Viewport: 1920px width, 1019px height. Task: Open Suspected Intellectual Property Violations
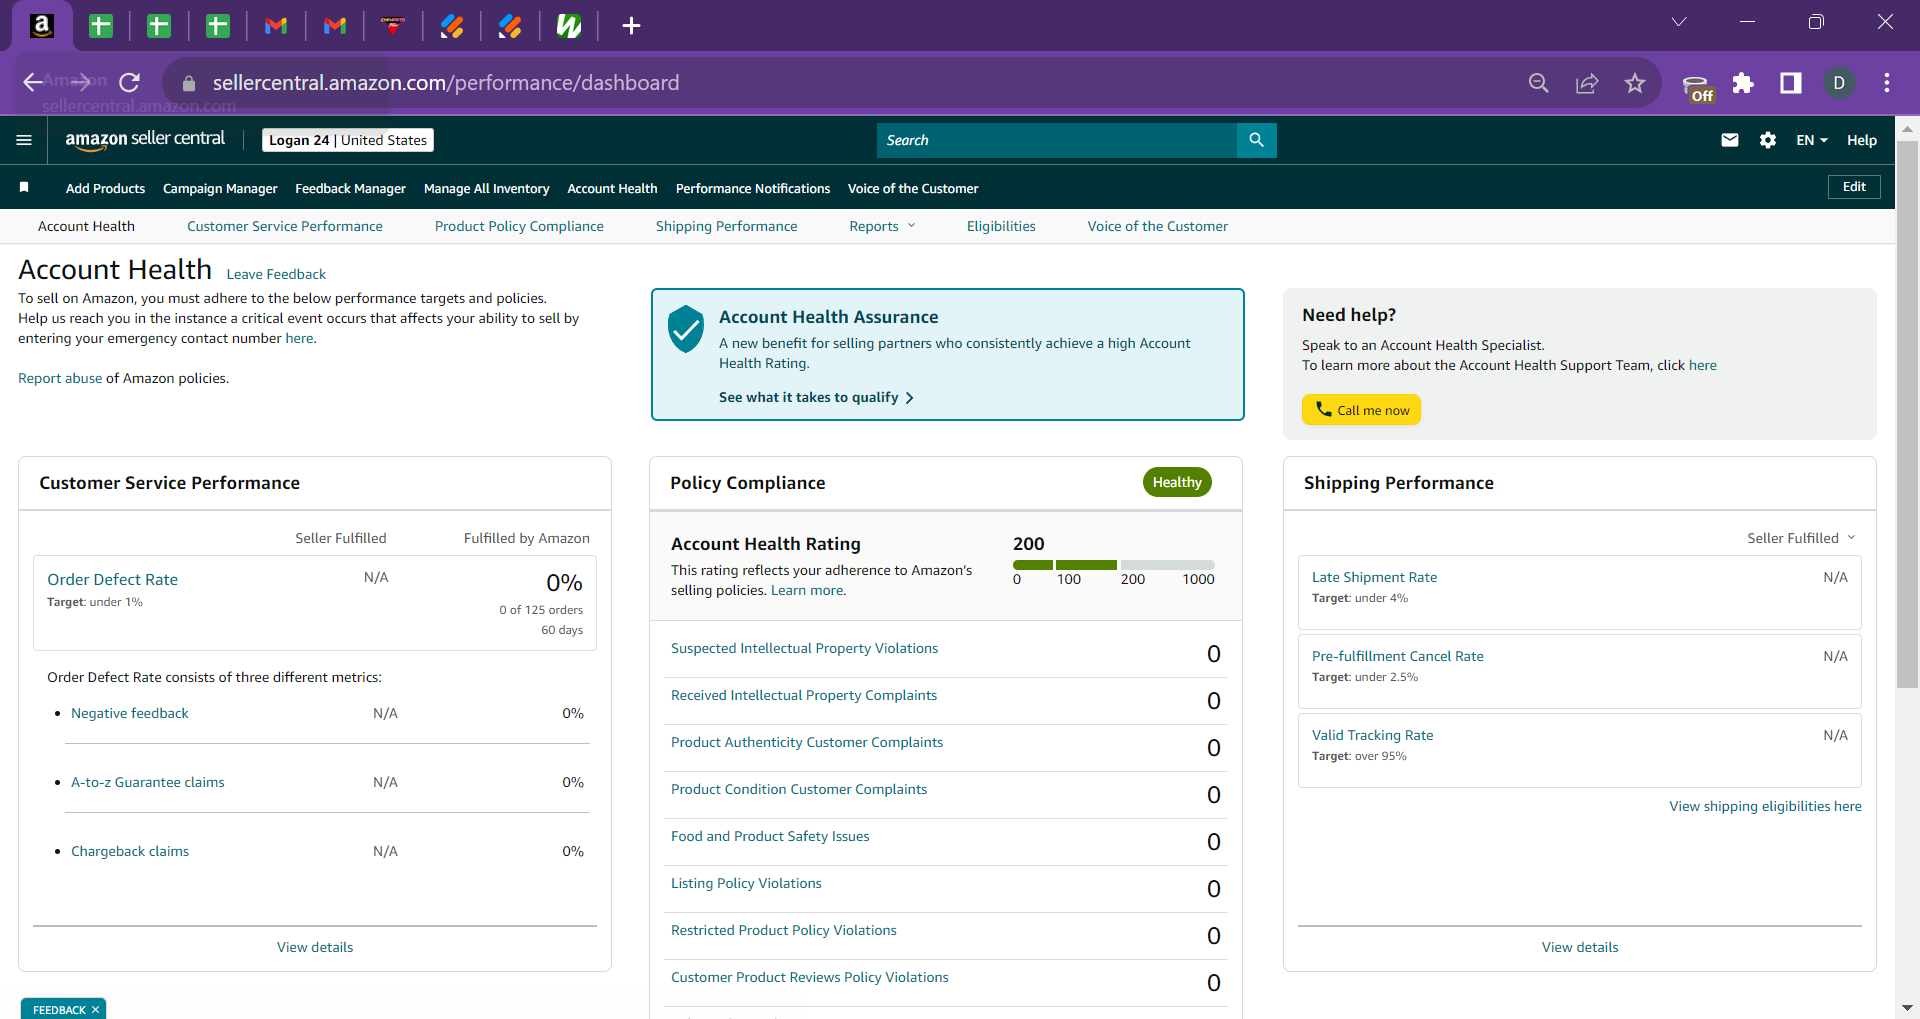(804, 648)
